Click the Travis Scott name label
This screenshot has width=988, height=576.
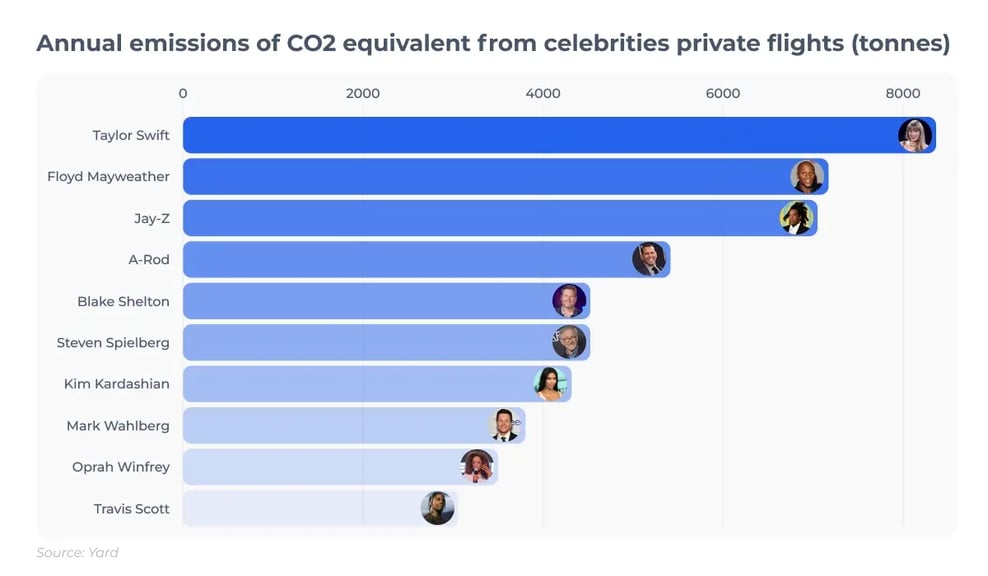[131, 508]
